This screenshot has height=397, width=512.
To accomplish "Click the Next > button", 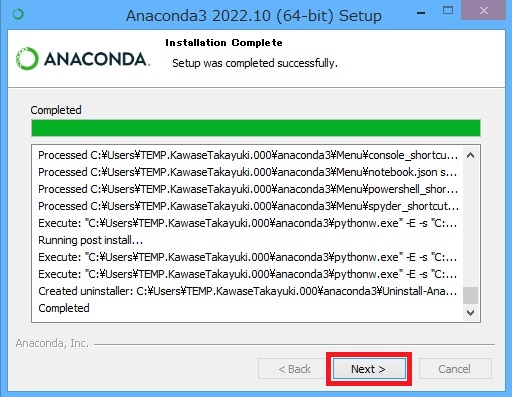I will [369, 369].
